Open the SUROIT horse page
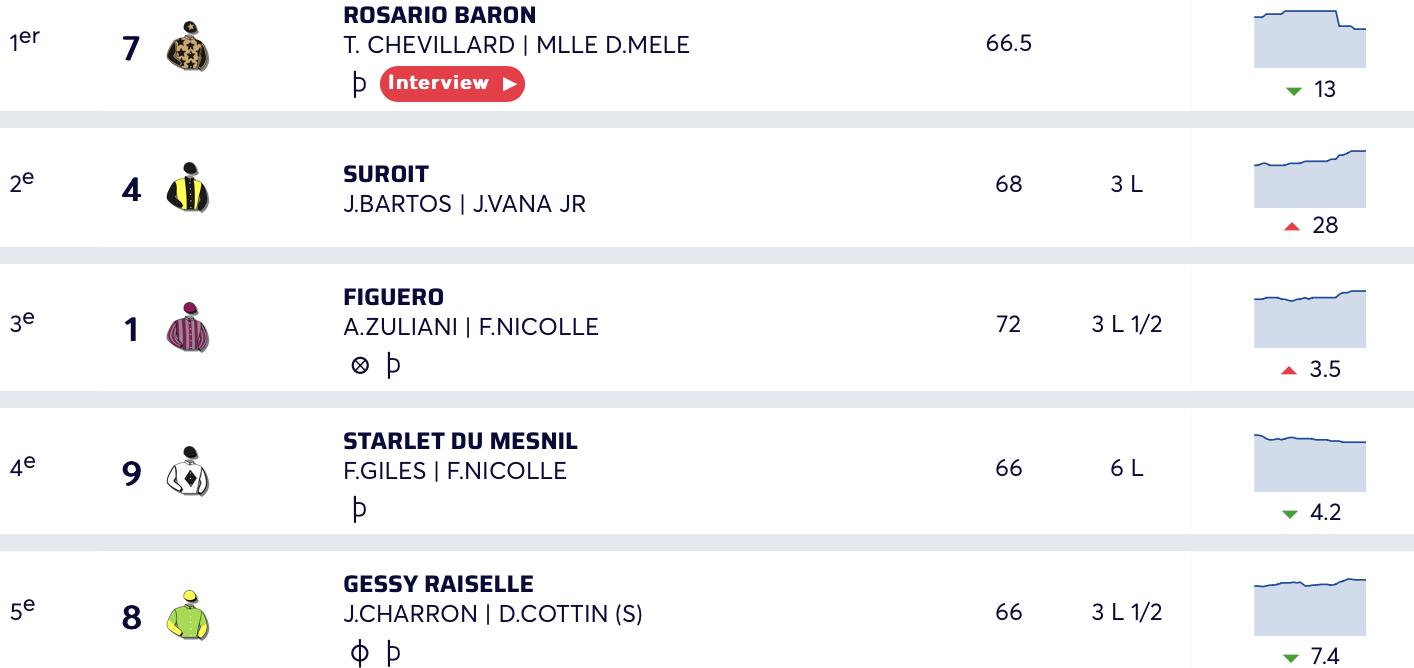Screen dimensions: 1414x668 [x=386, y=174]
